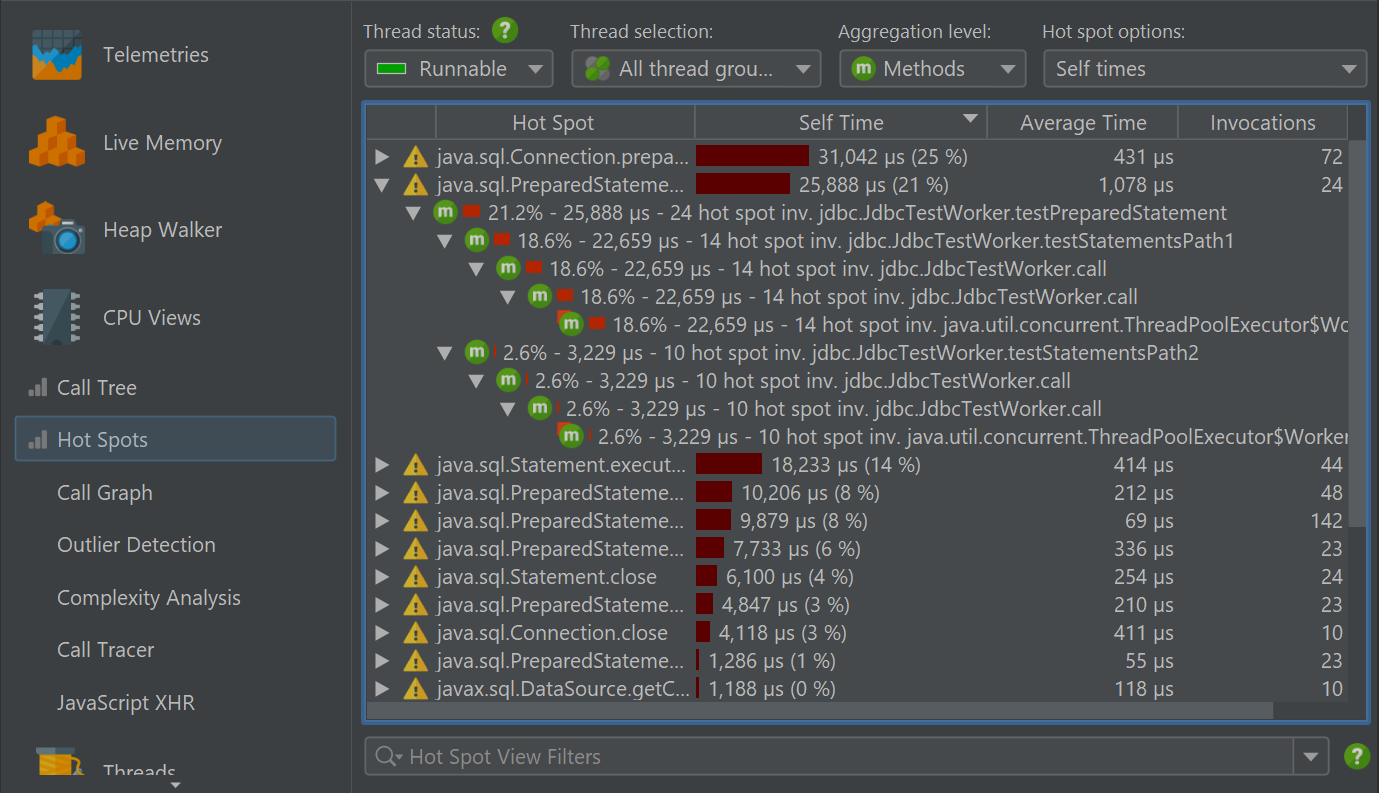Open the filter history dropdown arrow

tap(1311, 757)
